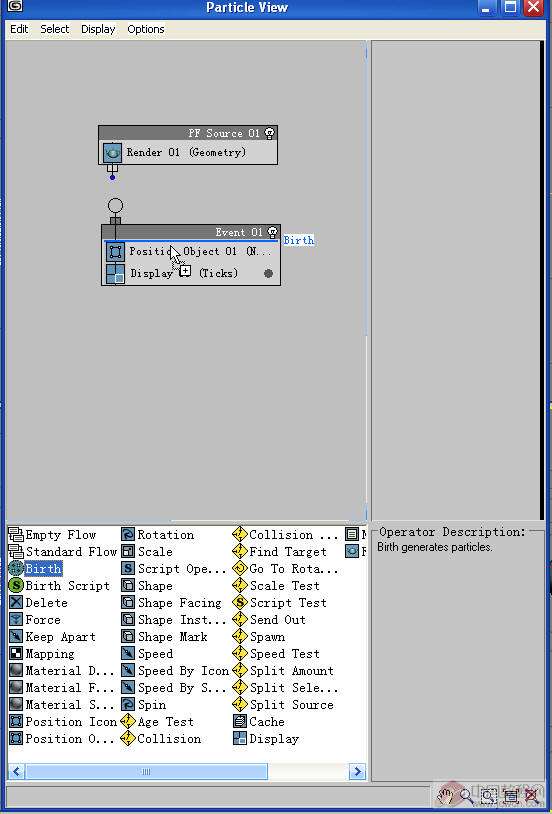Select the Spawn test
The width and height of the screenshot is (552, 814).
click(x=259, y=637)
